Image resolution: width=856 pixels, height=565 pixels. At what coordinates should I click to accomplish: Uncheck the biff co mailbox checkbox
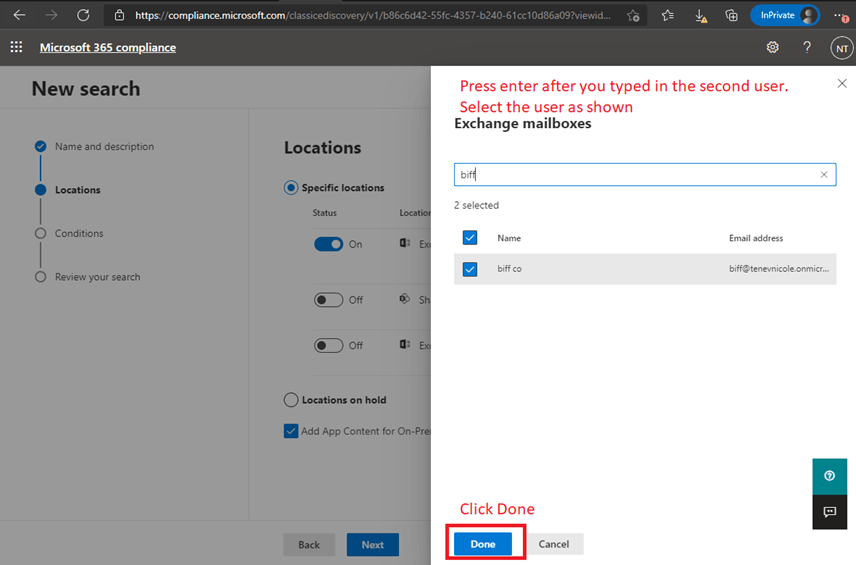pyautogui.click(x=469, y=269)
